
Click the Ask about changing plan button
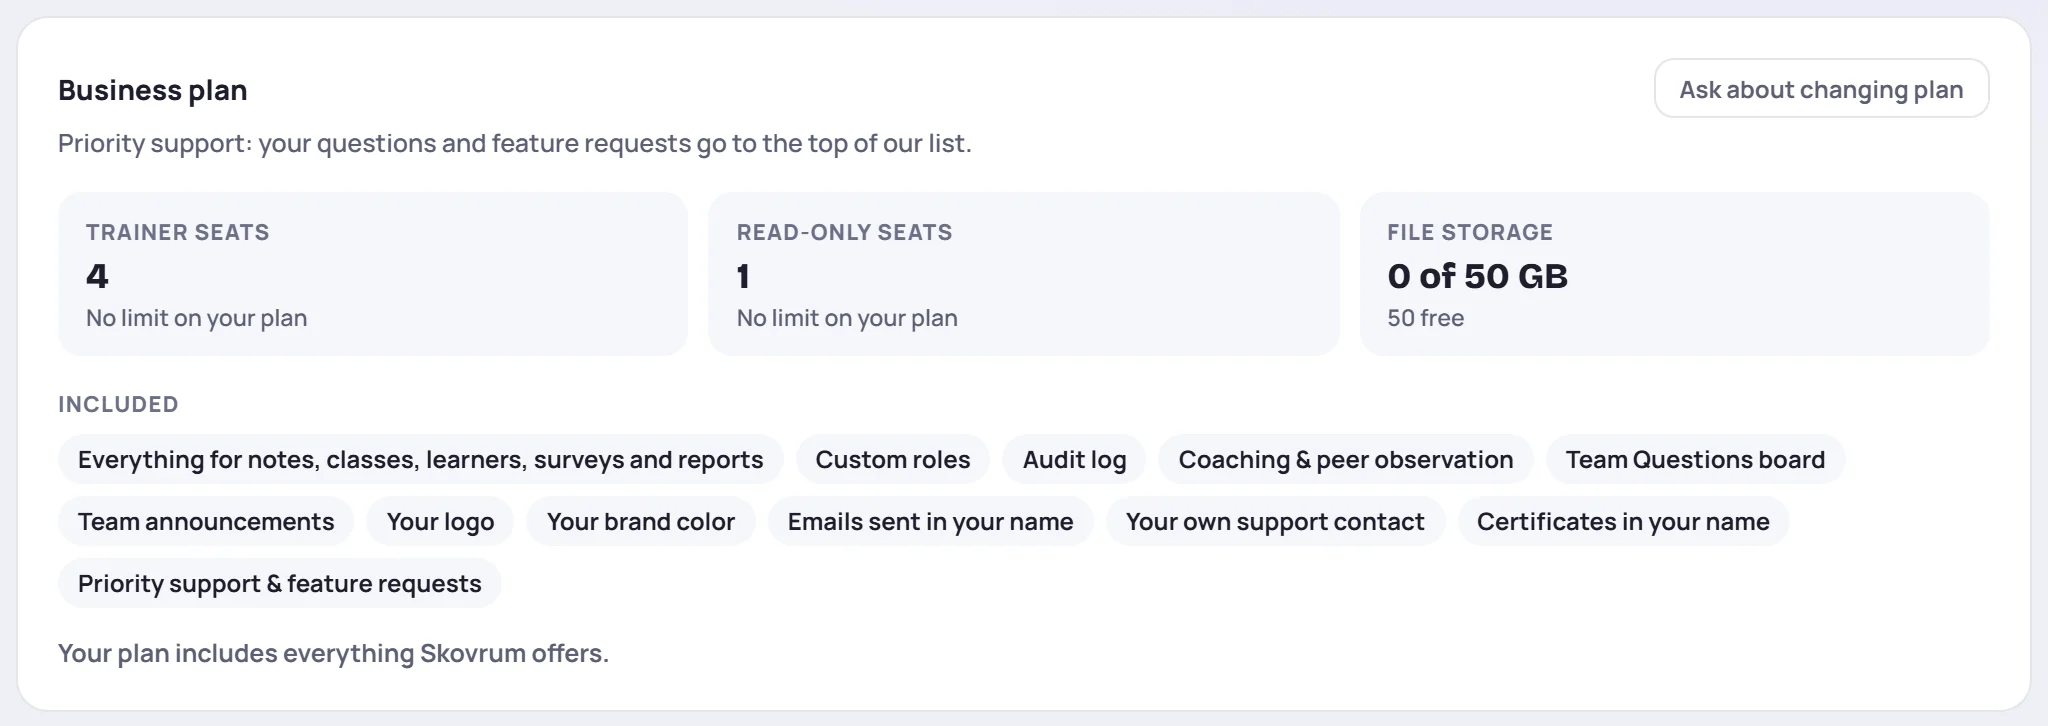coord(1821,89)
